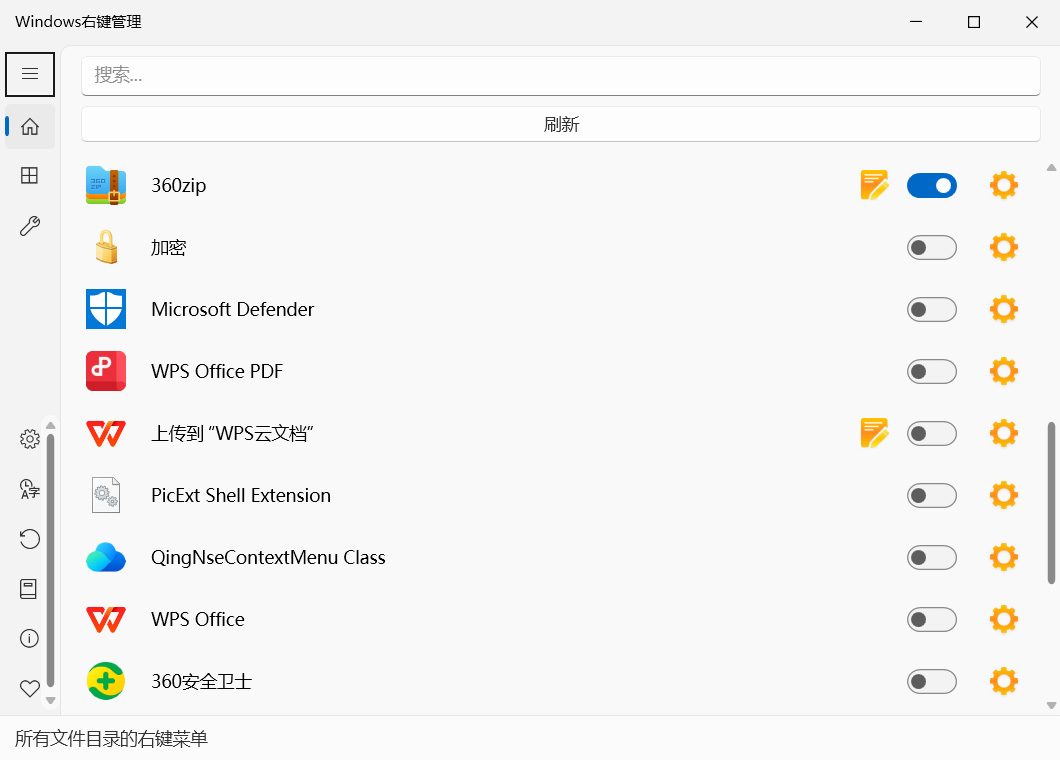
Task: Enable the WPS Office PDF toggle
Action: pyautogui.click(x=932, y=371)
